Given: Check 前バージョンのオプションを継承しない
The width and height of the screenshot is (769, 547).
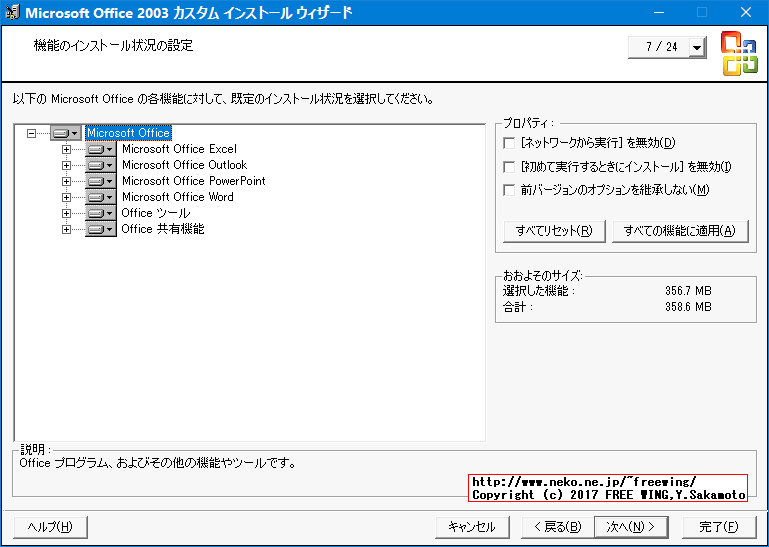Looking at the screenshot, I should (509, 190).
